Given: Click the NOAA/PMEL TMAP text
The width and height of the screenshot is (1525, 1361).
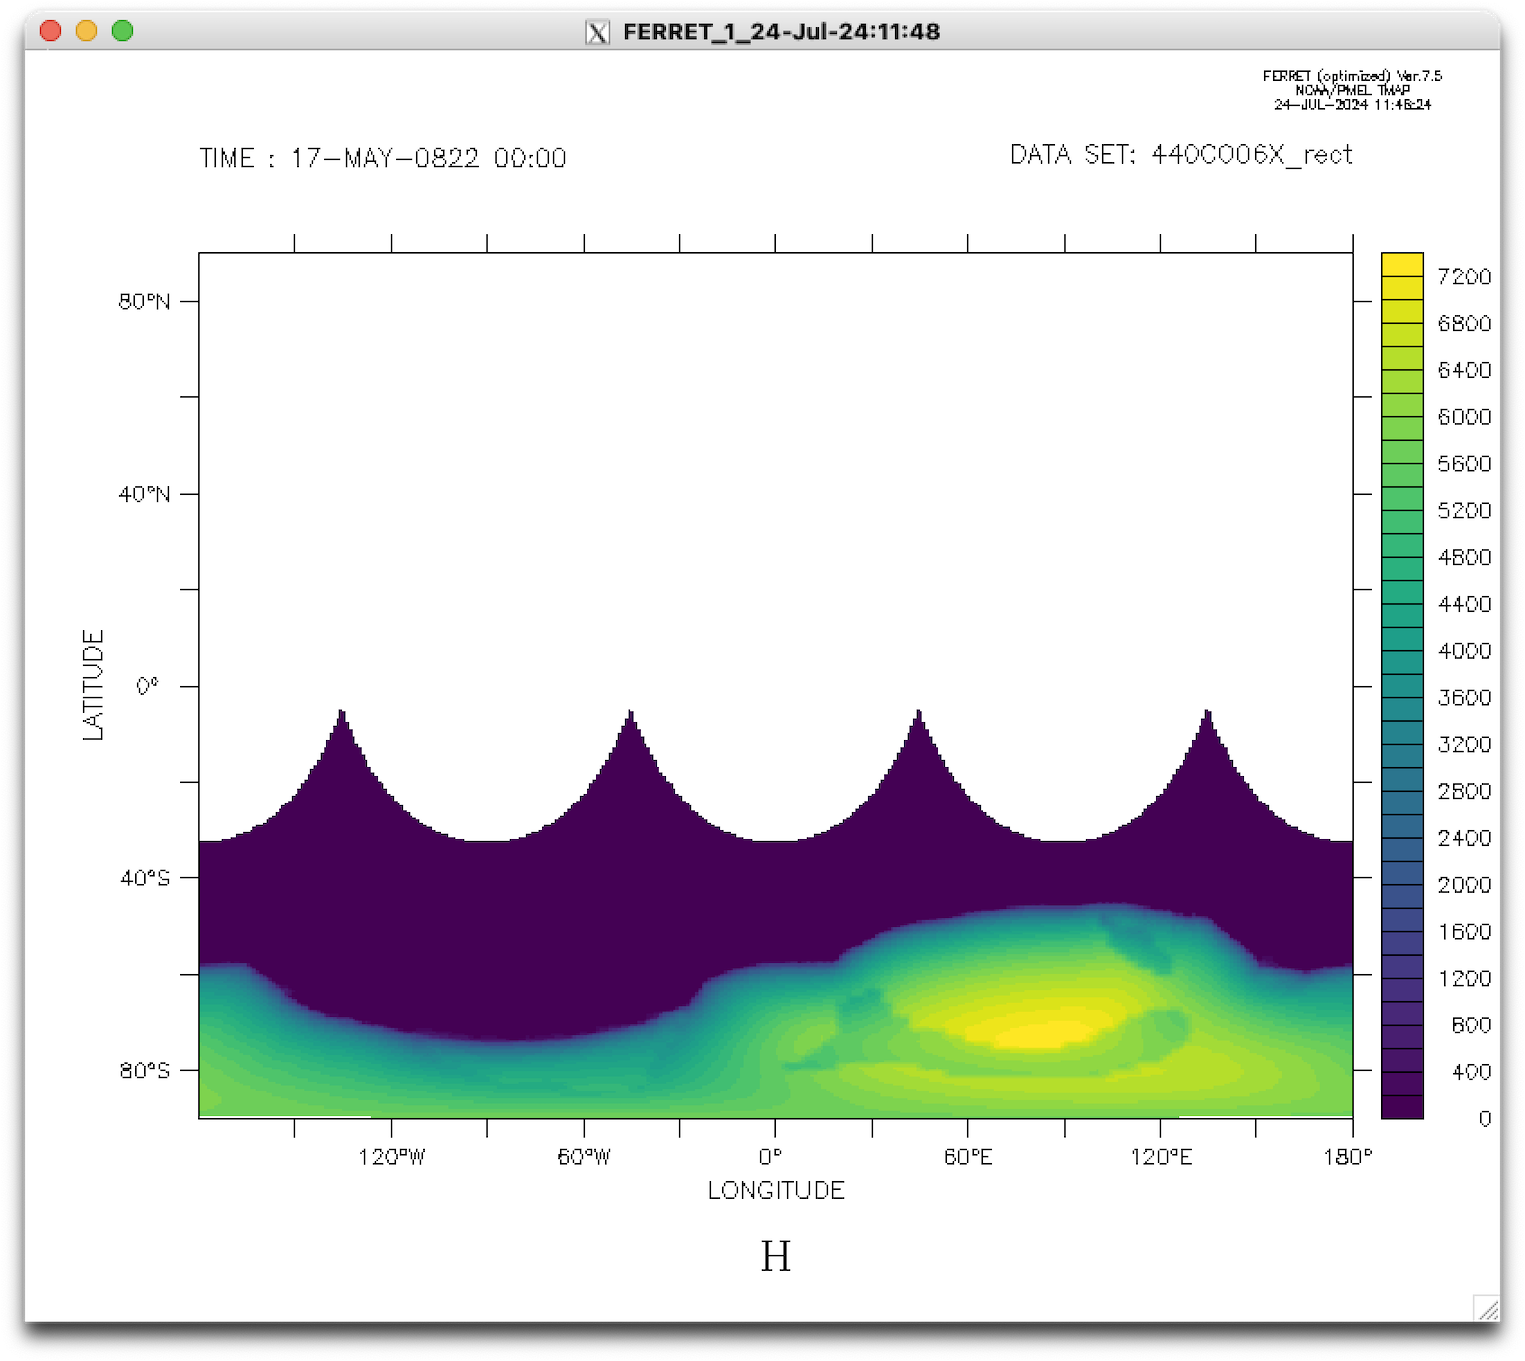Looking at the screenshot, I should pos(1352,90).
